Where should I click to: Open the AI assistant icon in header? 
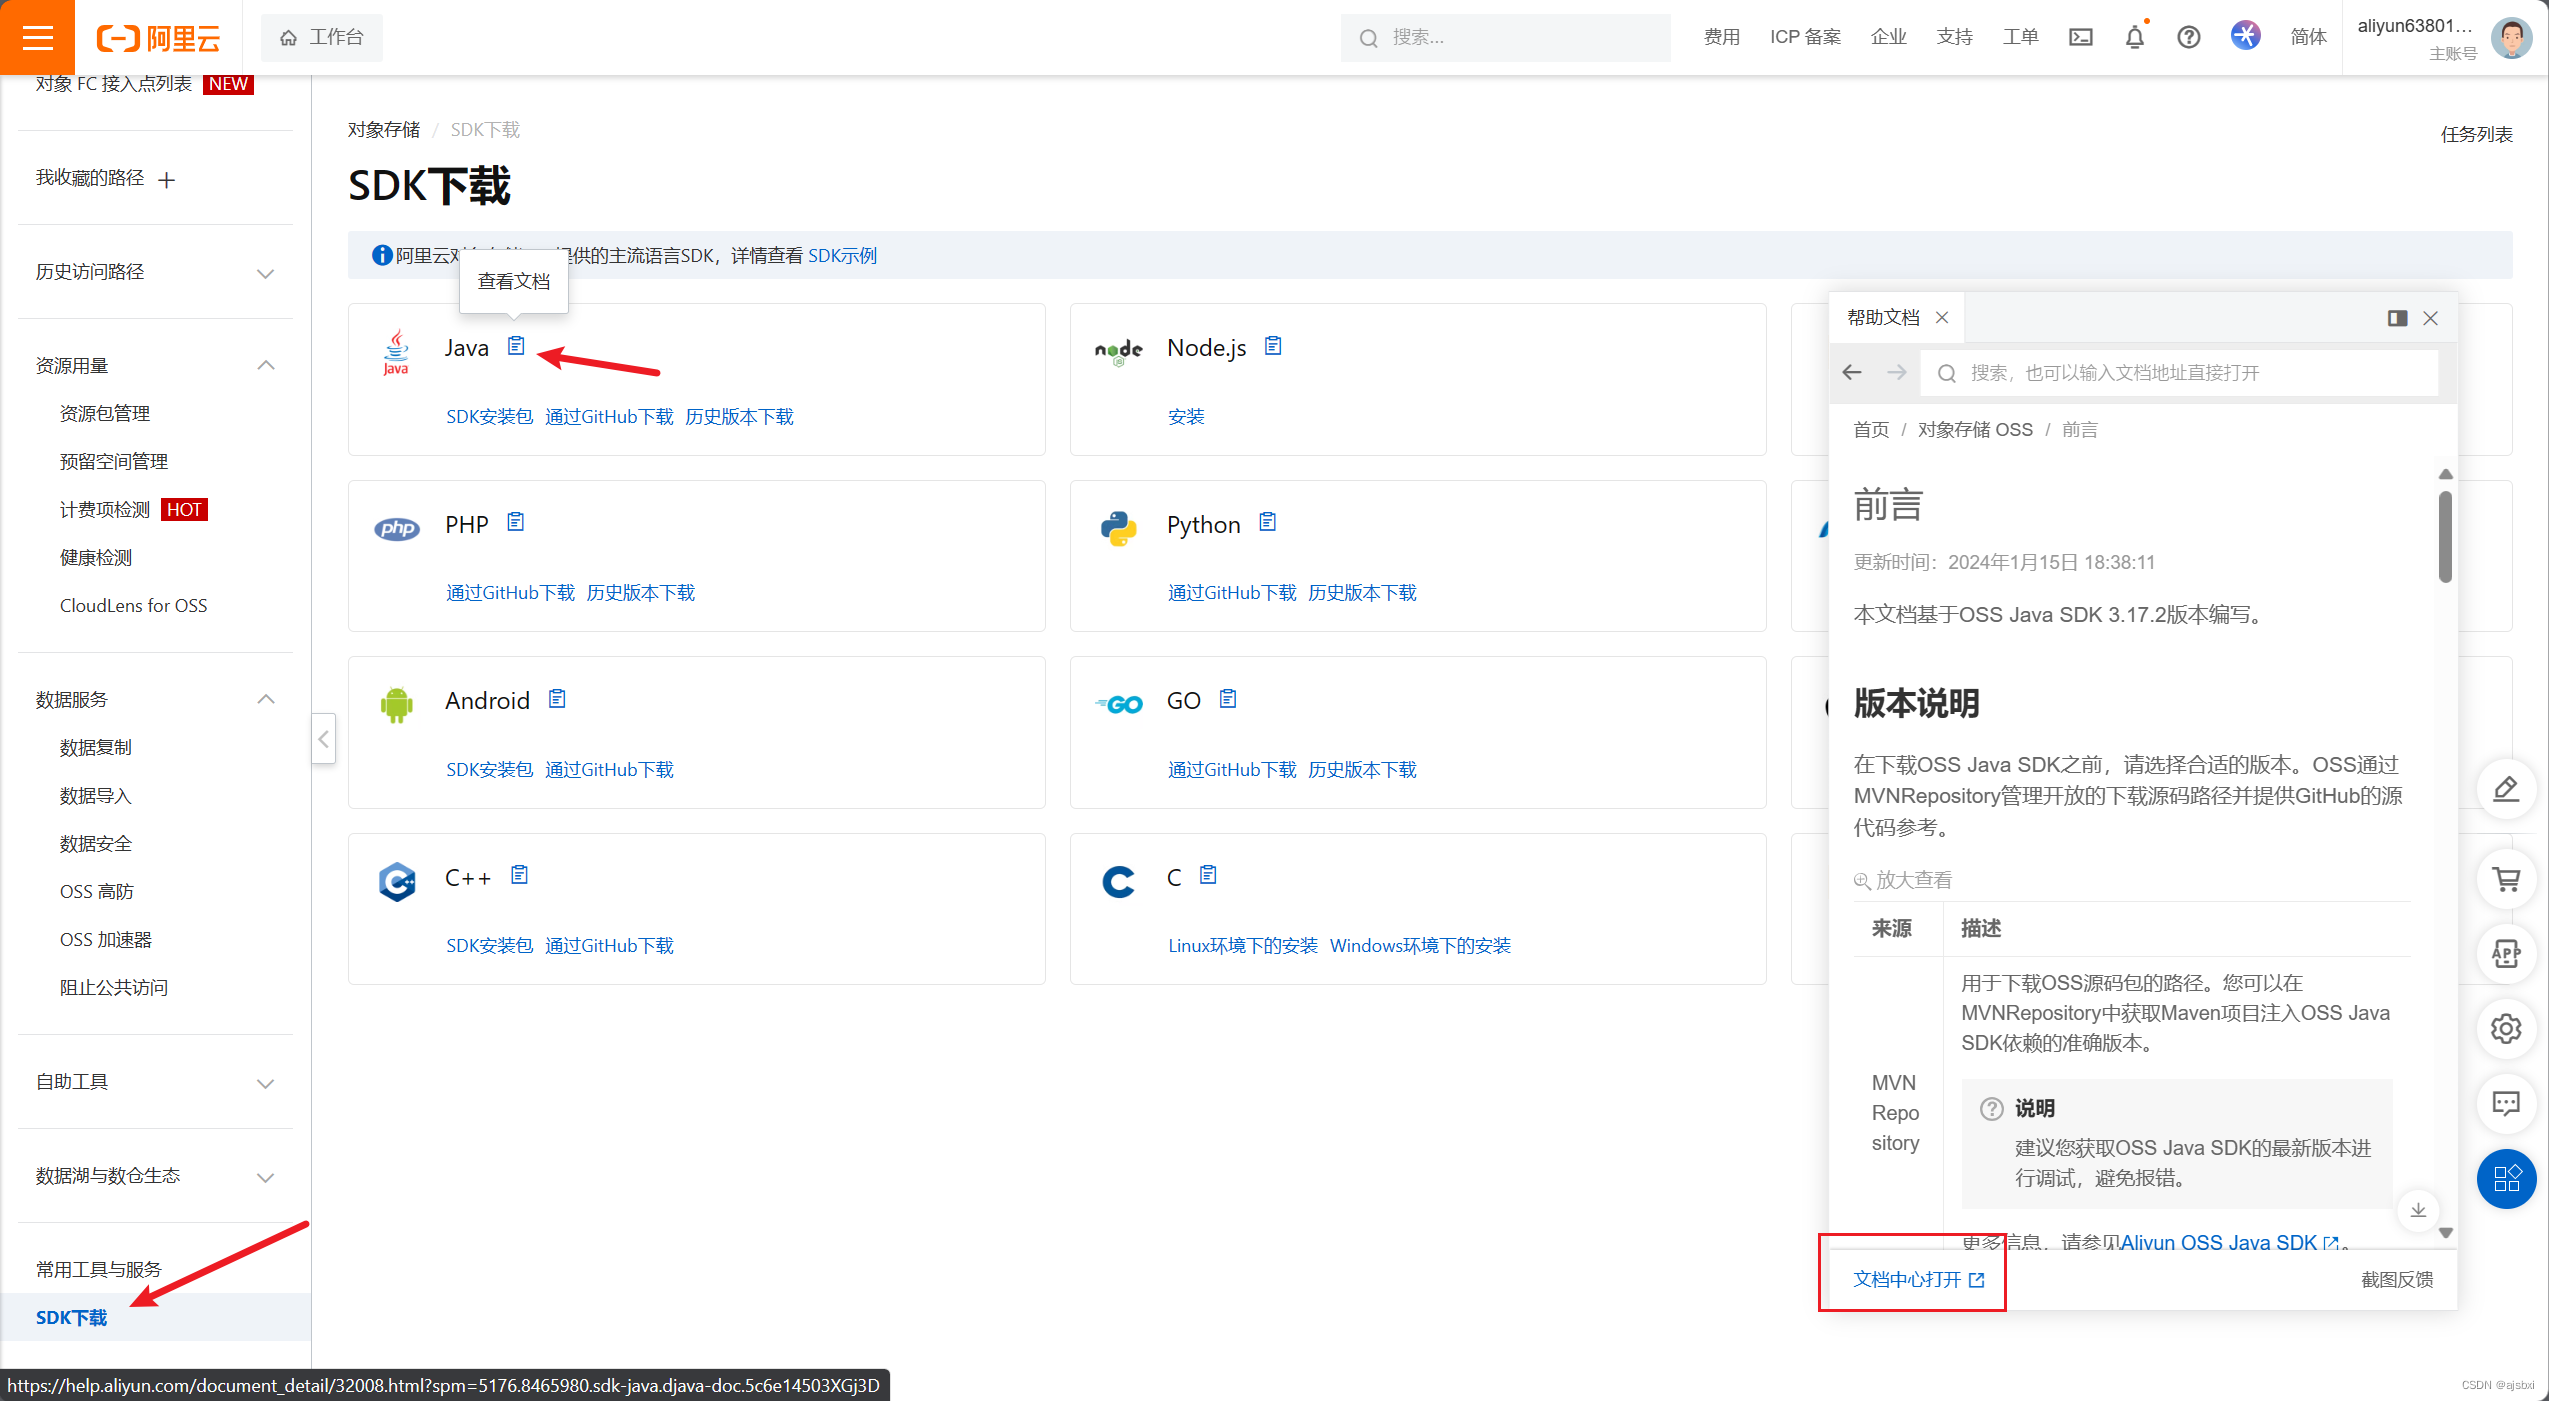point(2246,35)
